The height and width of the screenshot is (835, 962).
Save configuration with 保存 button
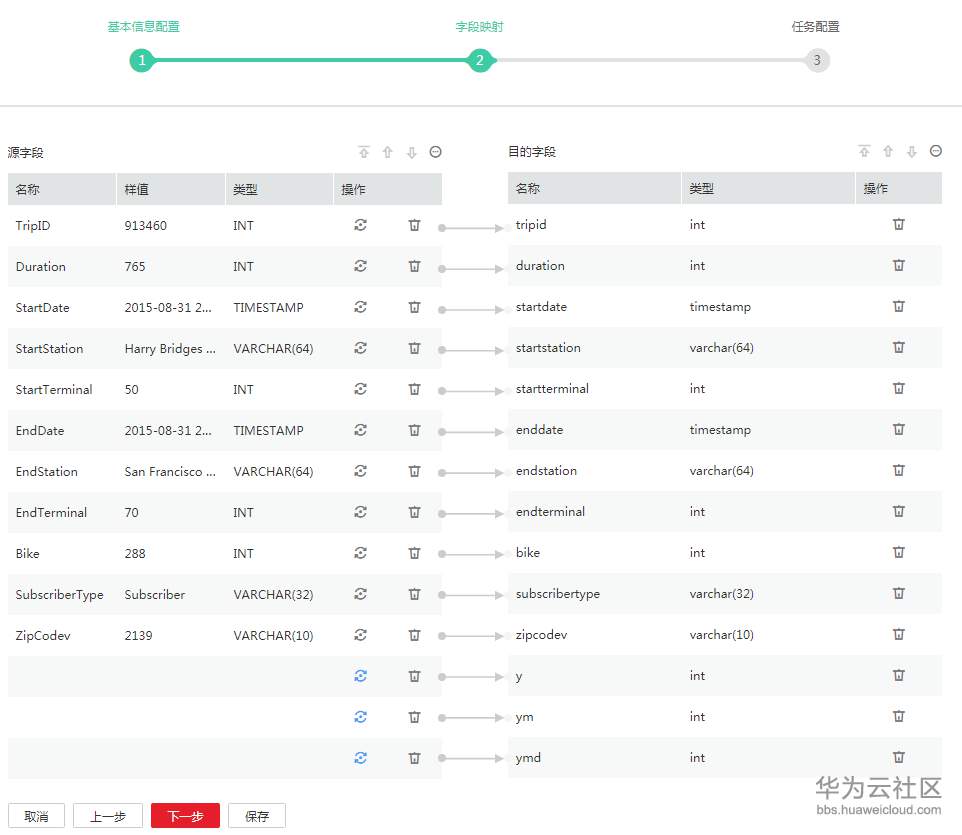click(x=257, y=816)
